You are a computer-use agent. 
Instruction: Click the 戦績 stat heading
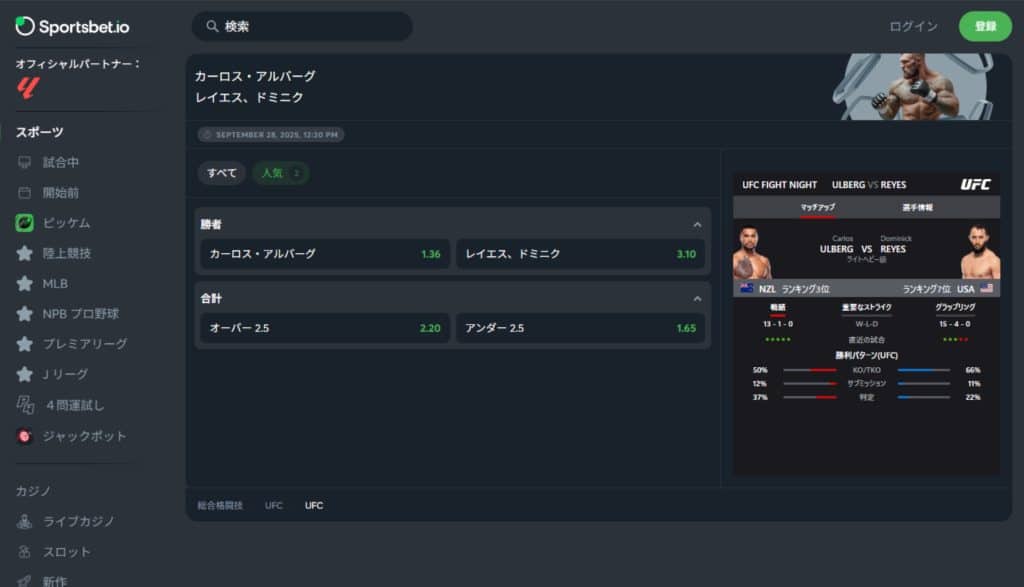tap(778, 307)
